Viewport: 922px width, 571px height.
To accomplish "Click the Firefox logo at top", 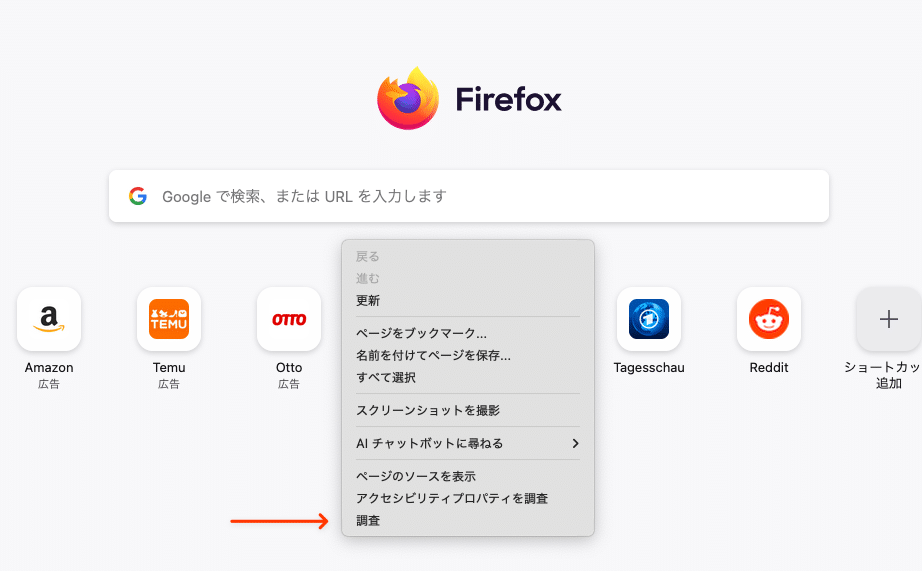I will click(x=408, y=98).
